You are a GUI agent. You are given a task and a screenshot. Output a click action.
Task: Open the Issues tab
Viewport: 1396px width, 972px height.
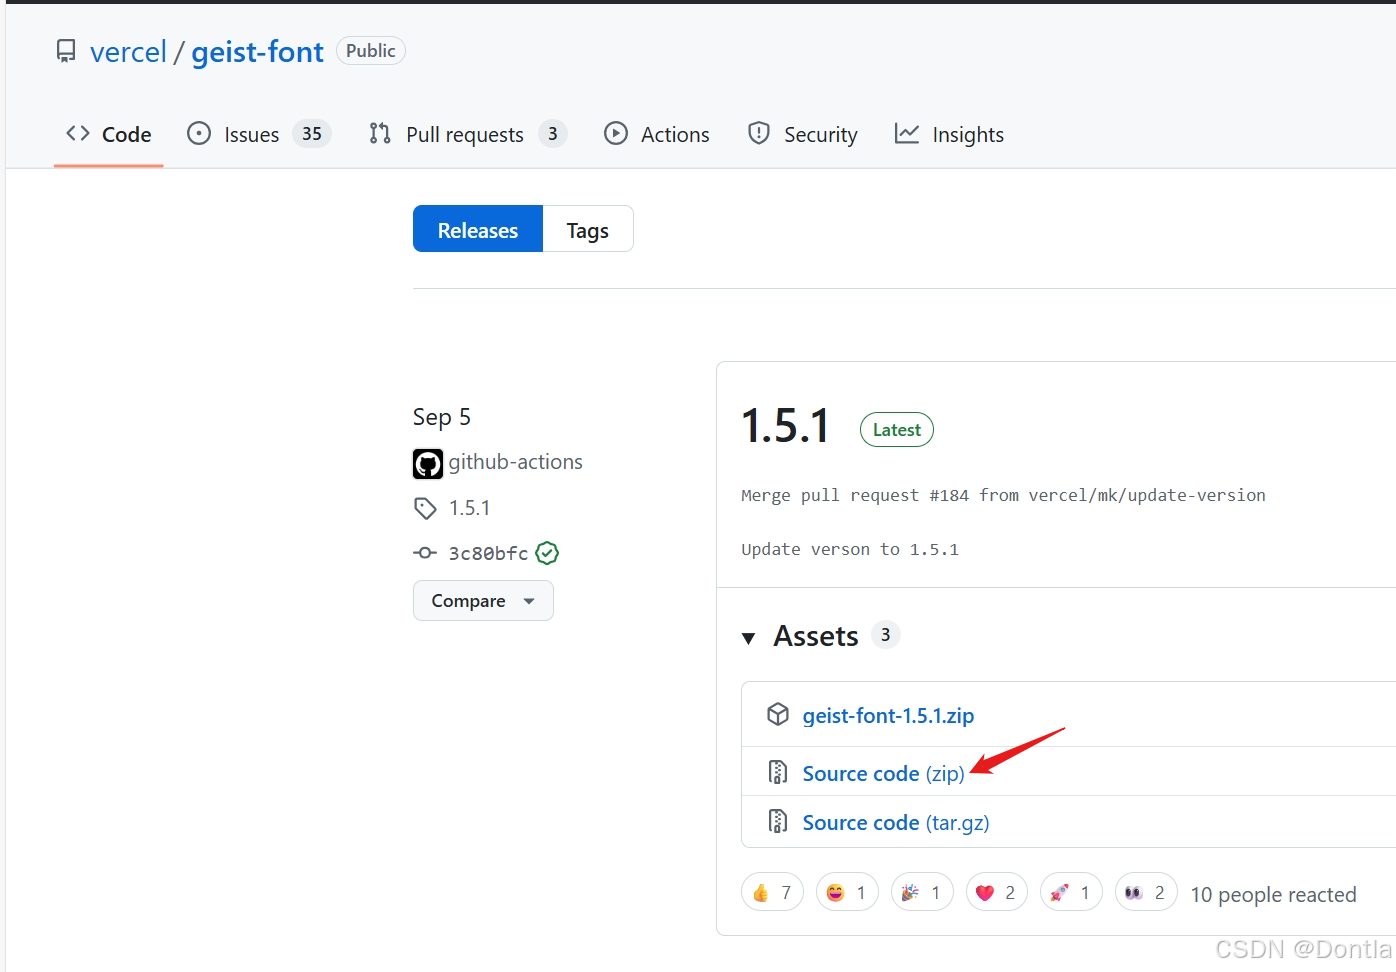(259, 134)
